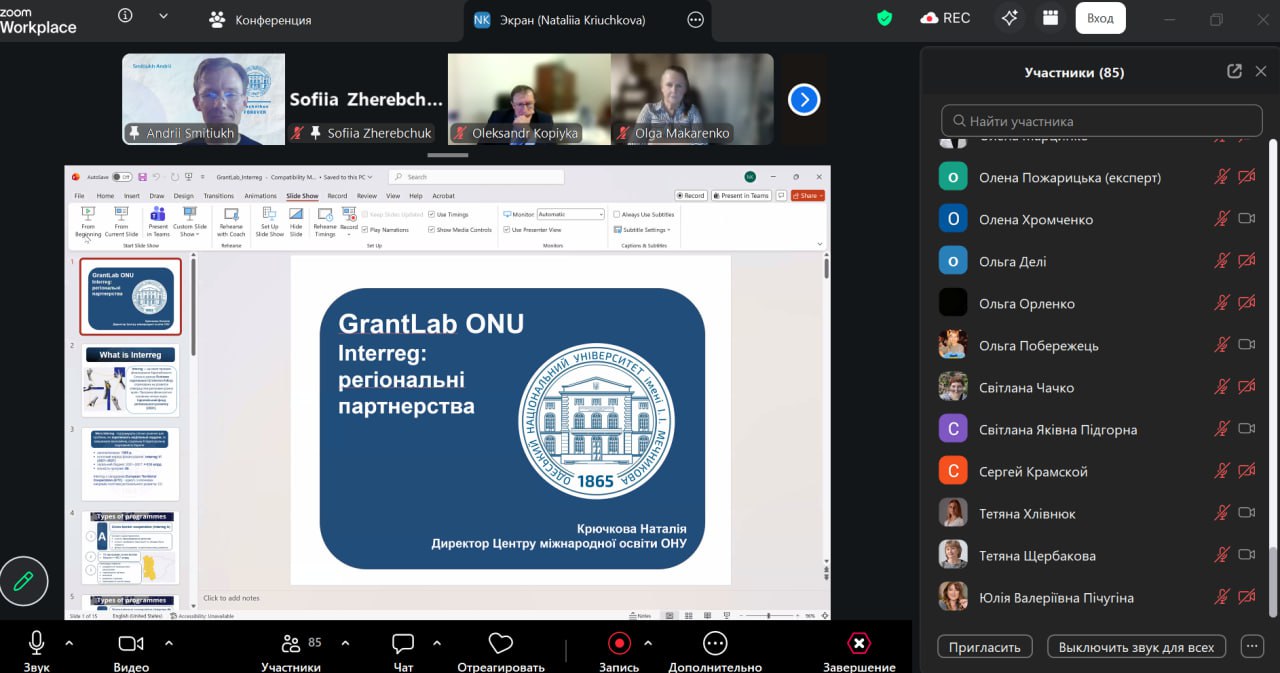Pop out the participants panel
This screenshot has height=673, width=1280.
point(1234,72)
